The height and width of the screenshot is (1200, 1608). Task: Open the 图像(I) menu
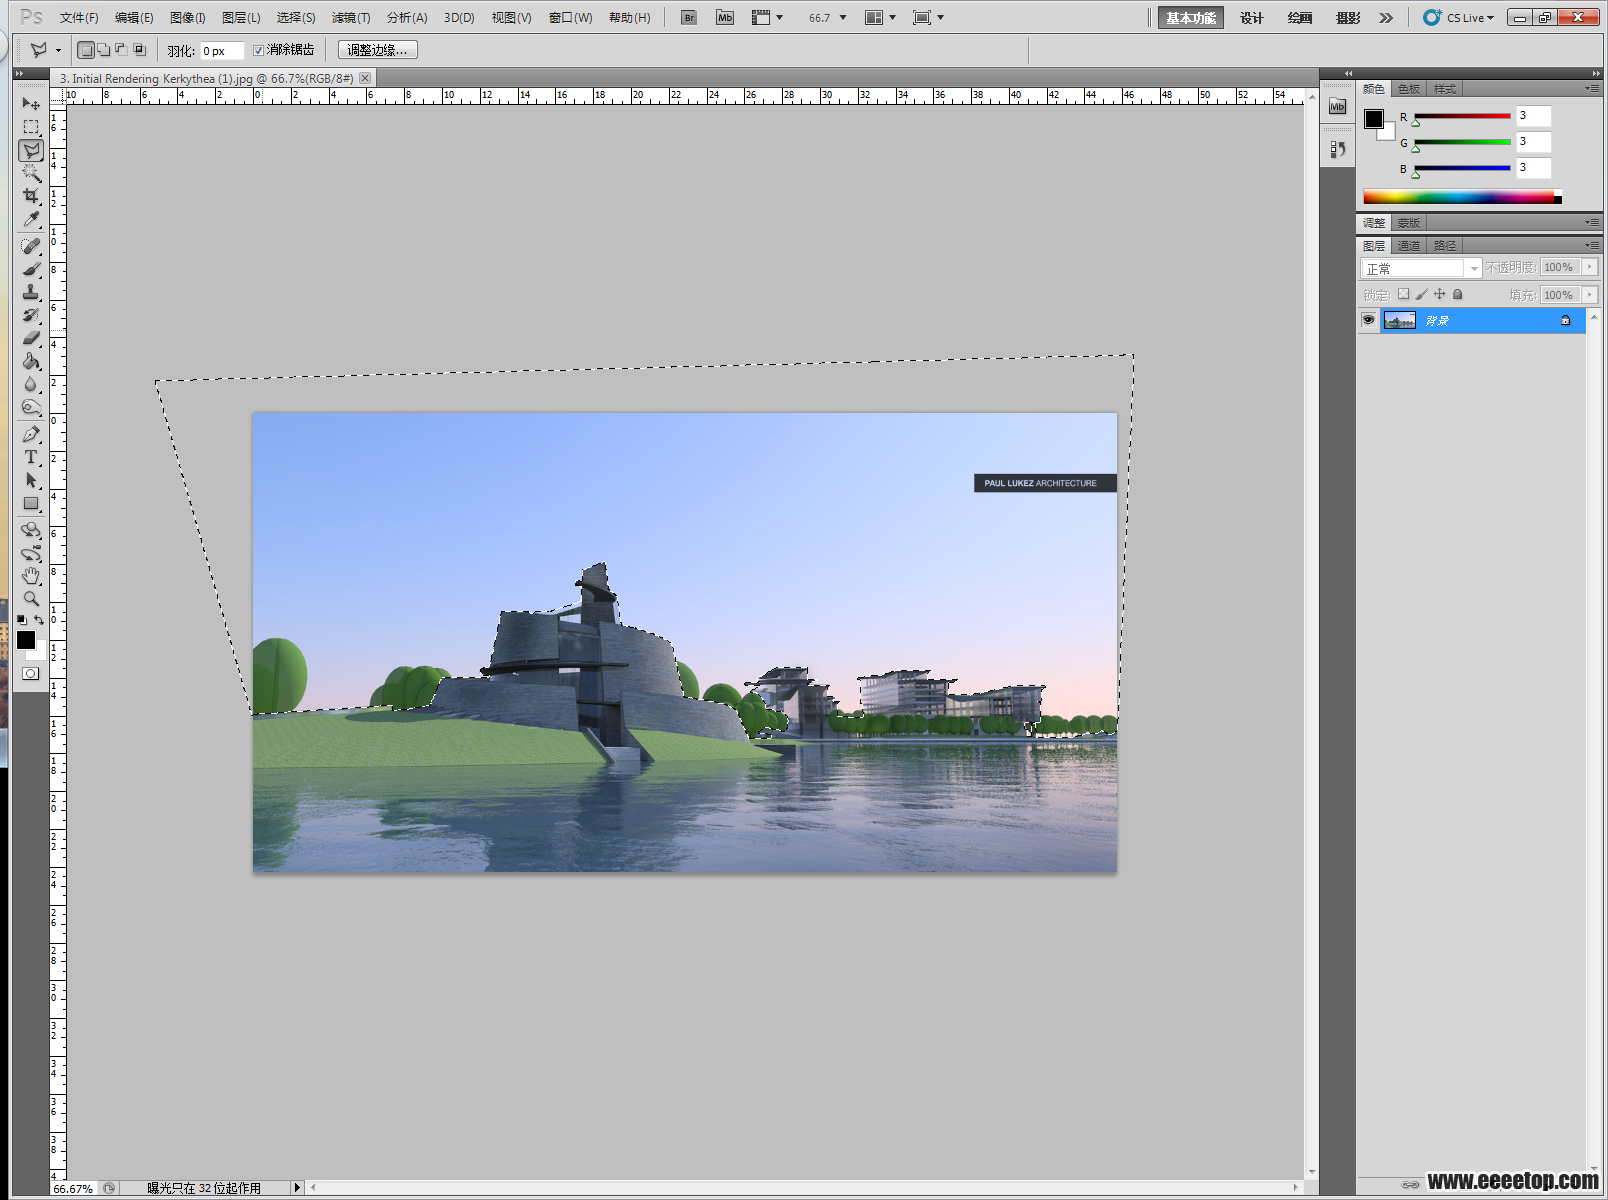coord(188,18)
